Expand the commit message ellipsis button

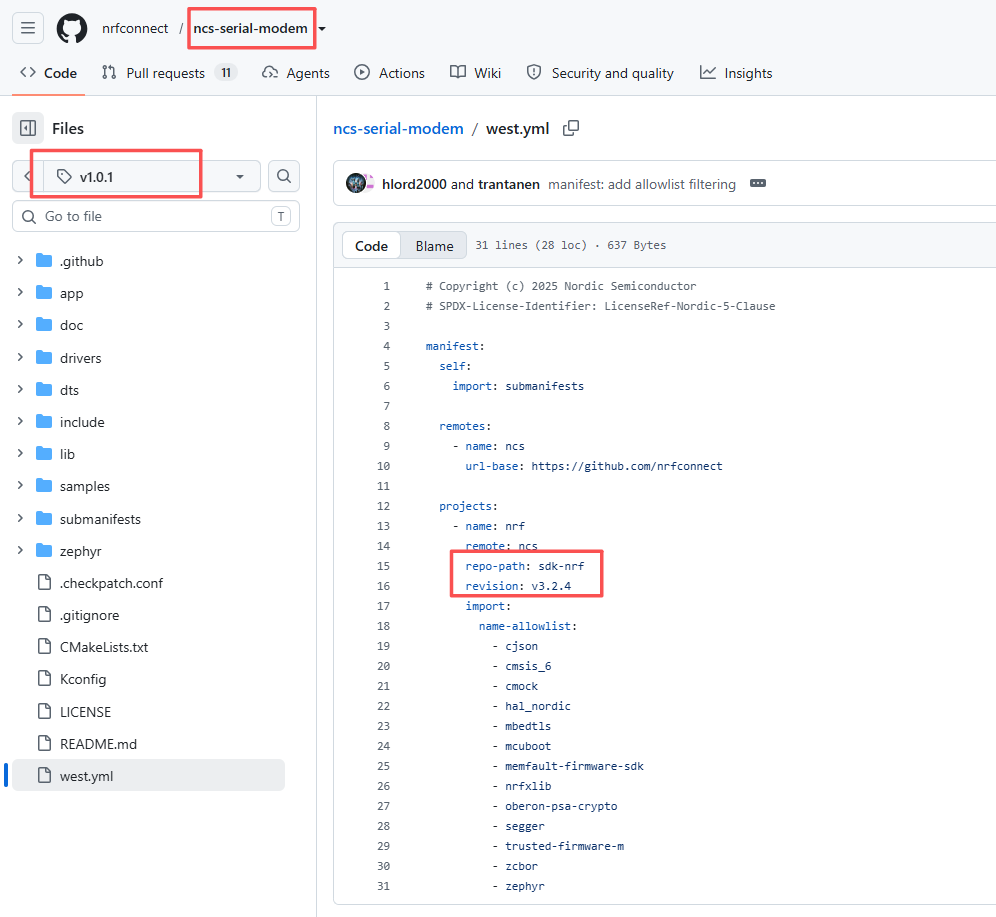(x=758, y=184)
